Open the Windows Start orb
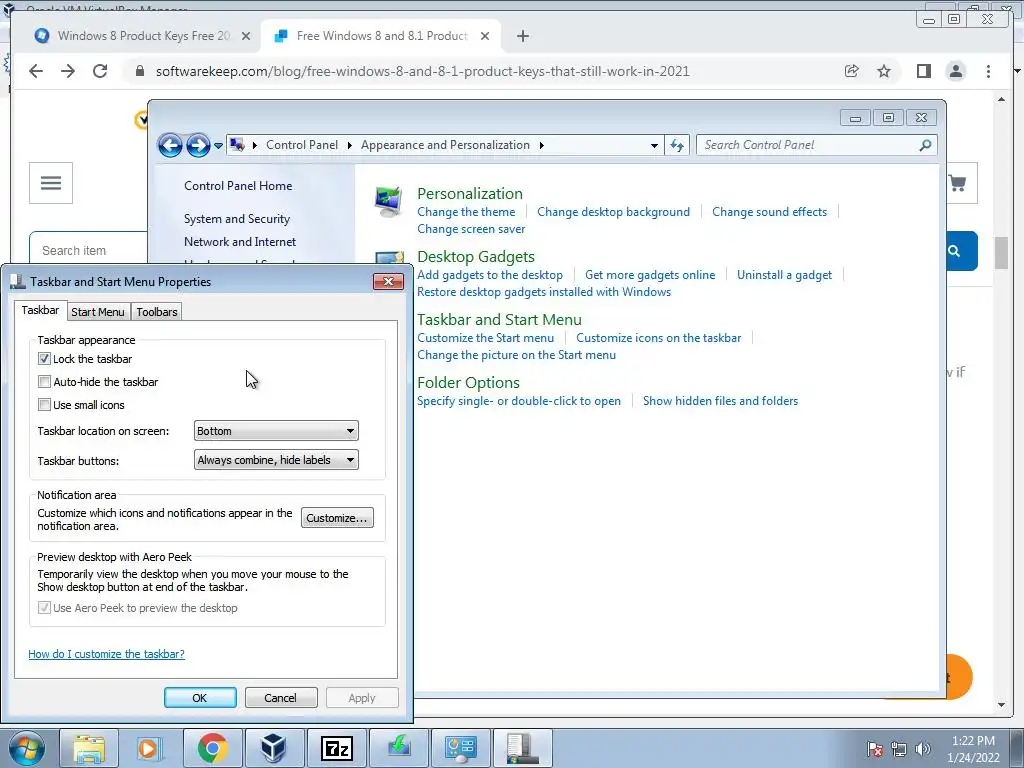The image size is (1024, 768). [27, 748]
